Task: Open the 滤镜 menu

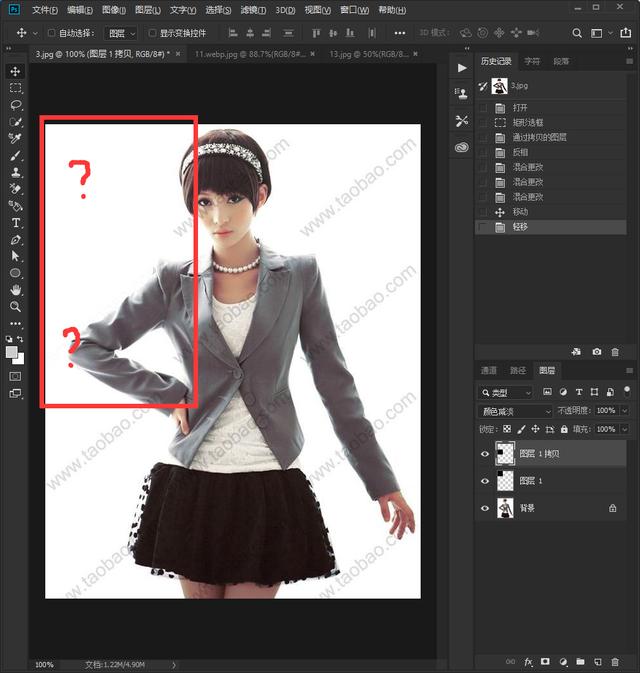Action: [x=253, y=10]
